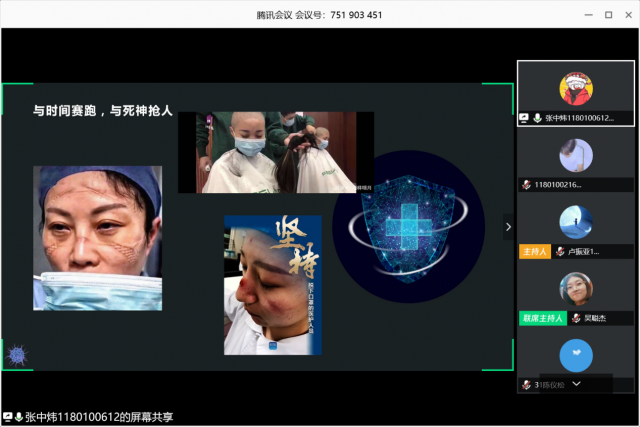640x427 pixels.
Task: Click microphone icon in bottom status label
Action: coord(18,417)
